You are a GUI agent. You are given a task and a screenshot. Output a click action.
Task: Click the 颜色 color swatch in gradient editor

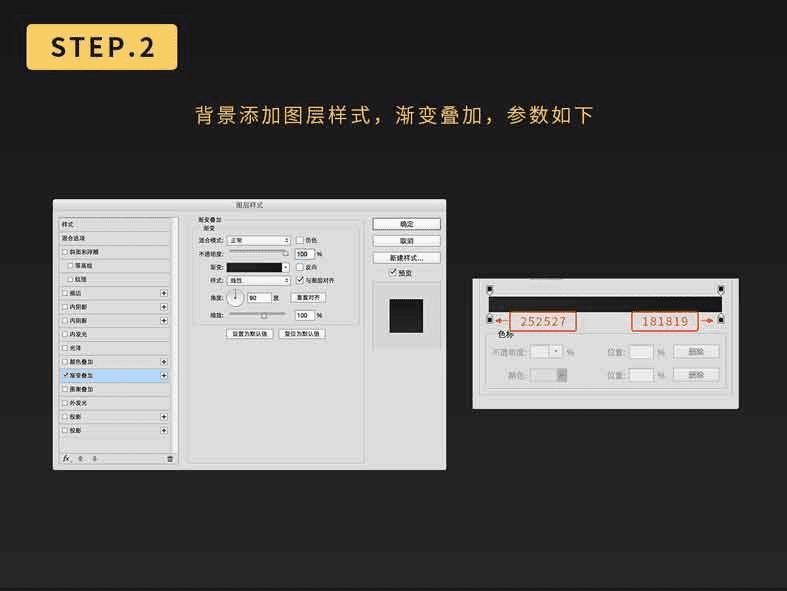tap(544, 375)
